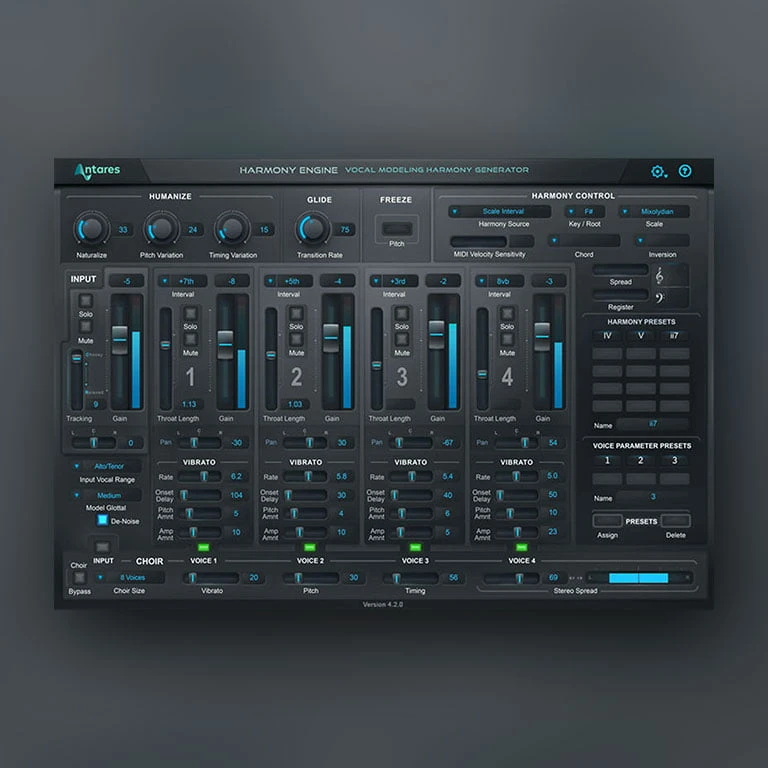The height and width of the screenshot is (768, 768).
Task: Open the Harmony Source dropdown
Action: pos(500,212)
